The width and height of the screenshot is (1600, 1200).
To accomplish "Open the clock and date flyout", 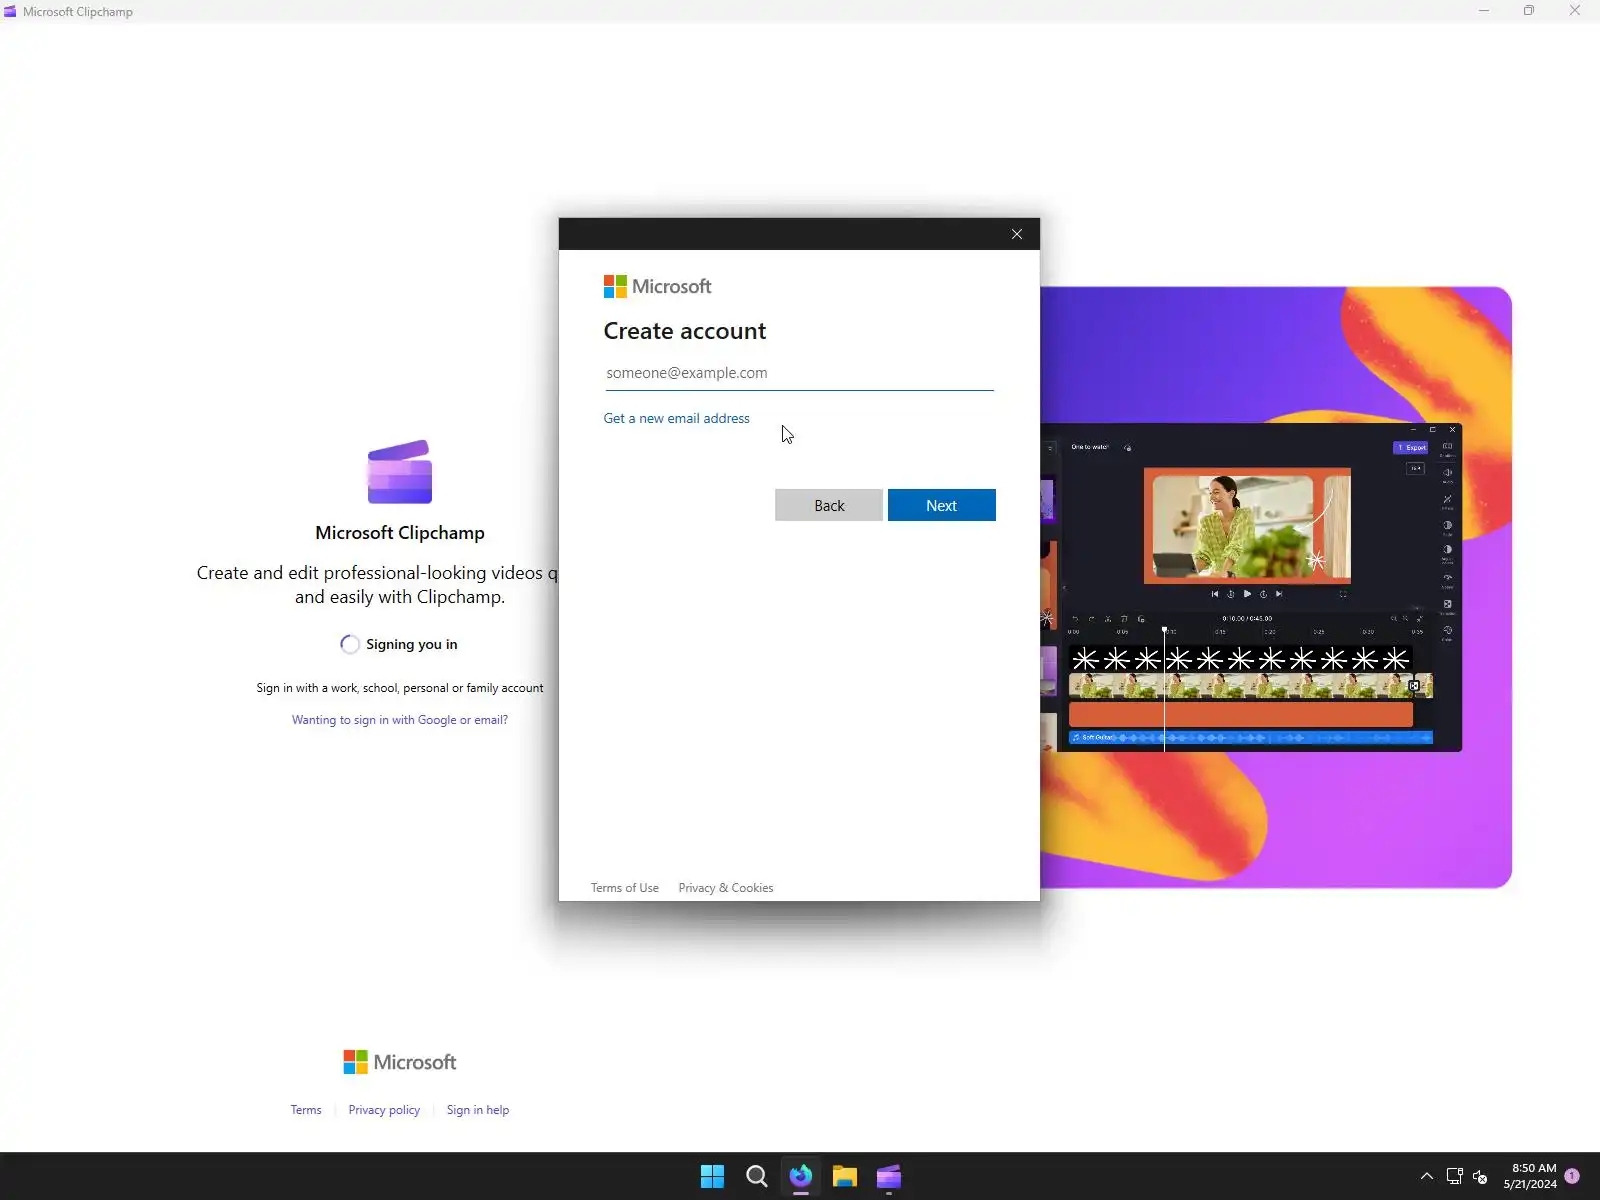I will tap(1530, 1176).
